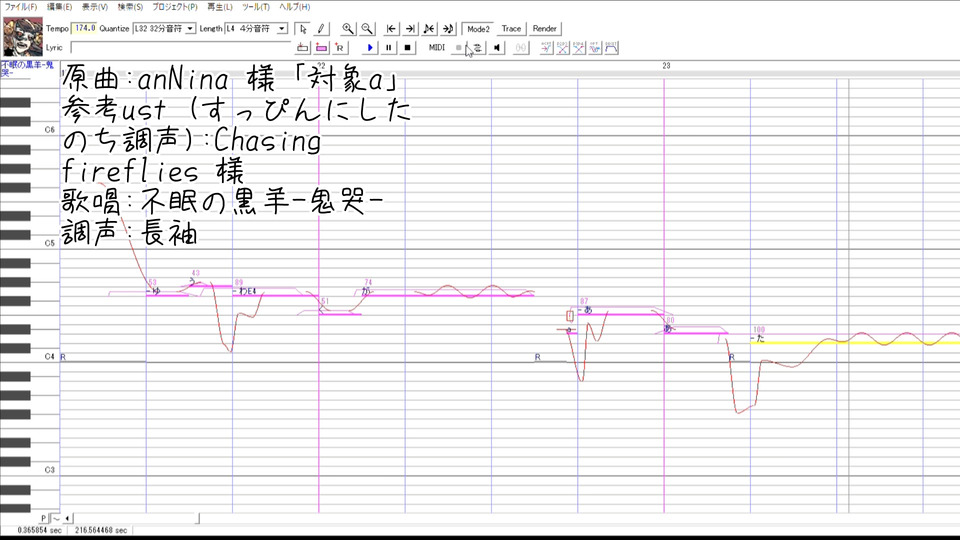Open the 検索(S) menu
The width and height of the screenshot is (960, 540).
point(130,7)
